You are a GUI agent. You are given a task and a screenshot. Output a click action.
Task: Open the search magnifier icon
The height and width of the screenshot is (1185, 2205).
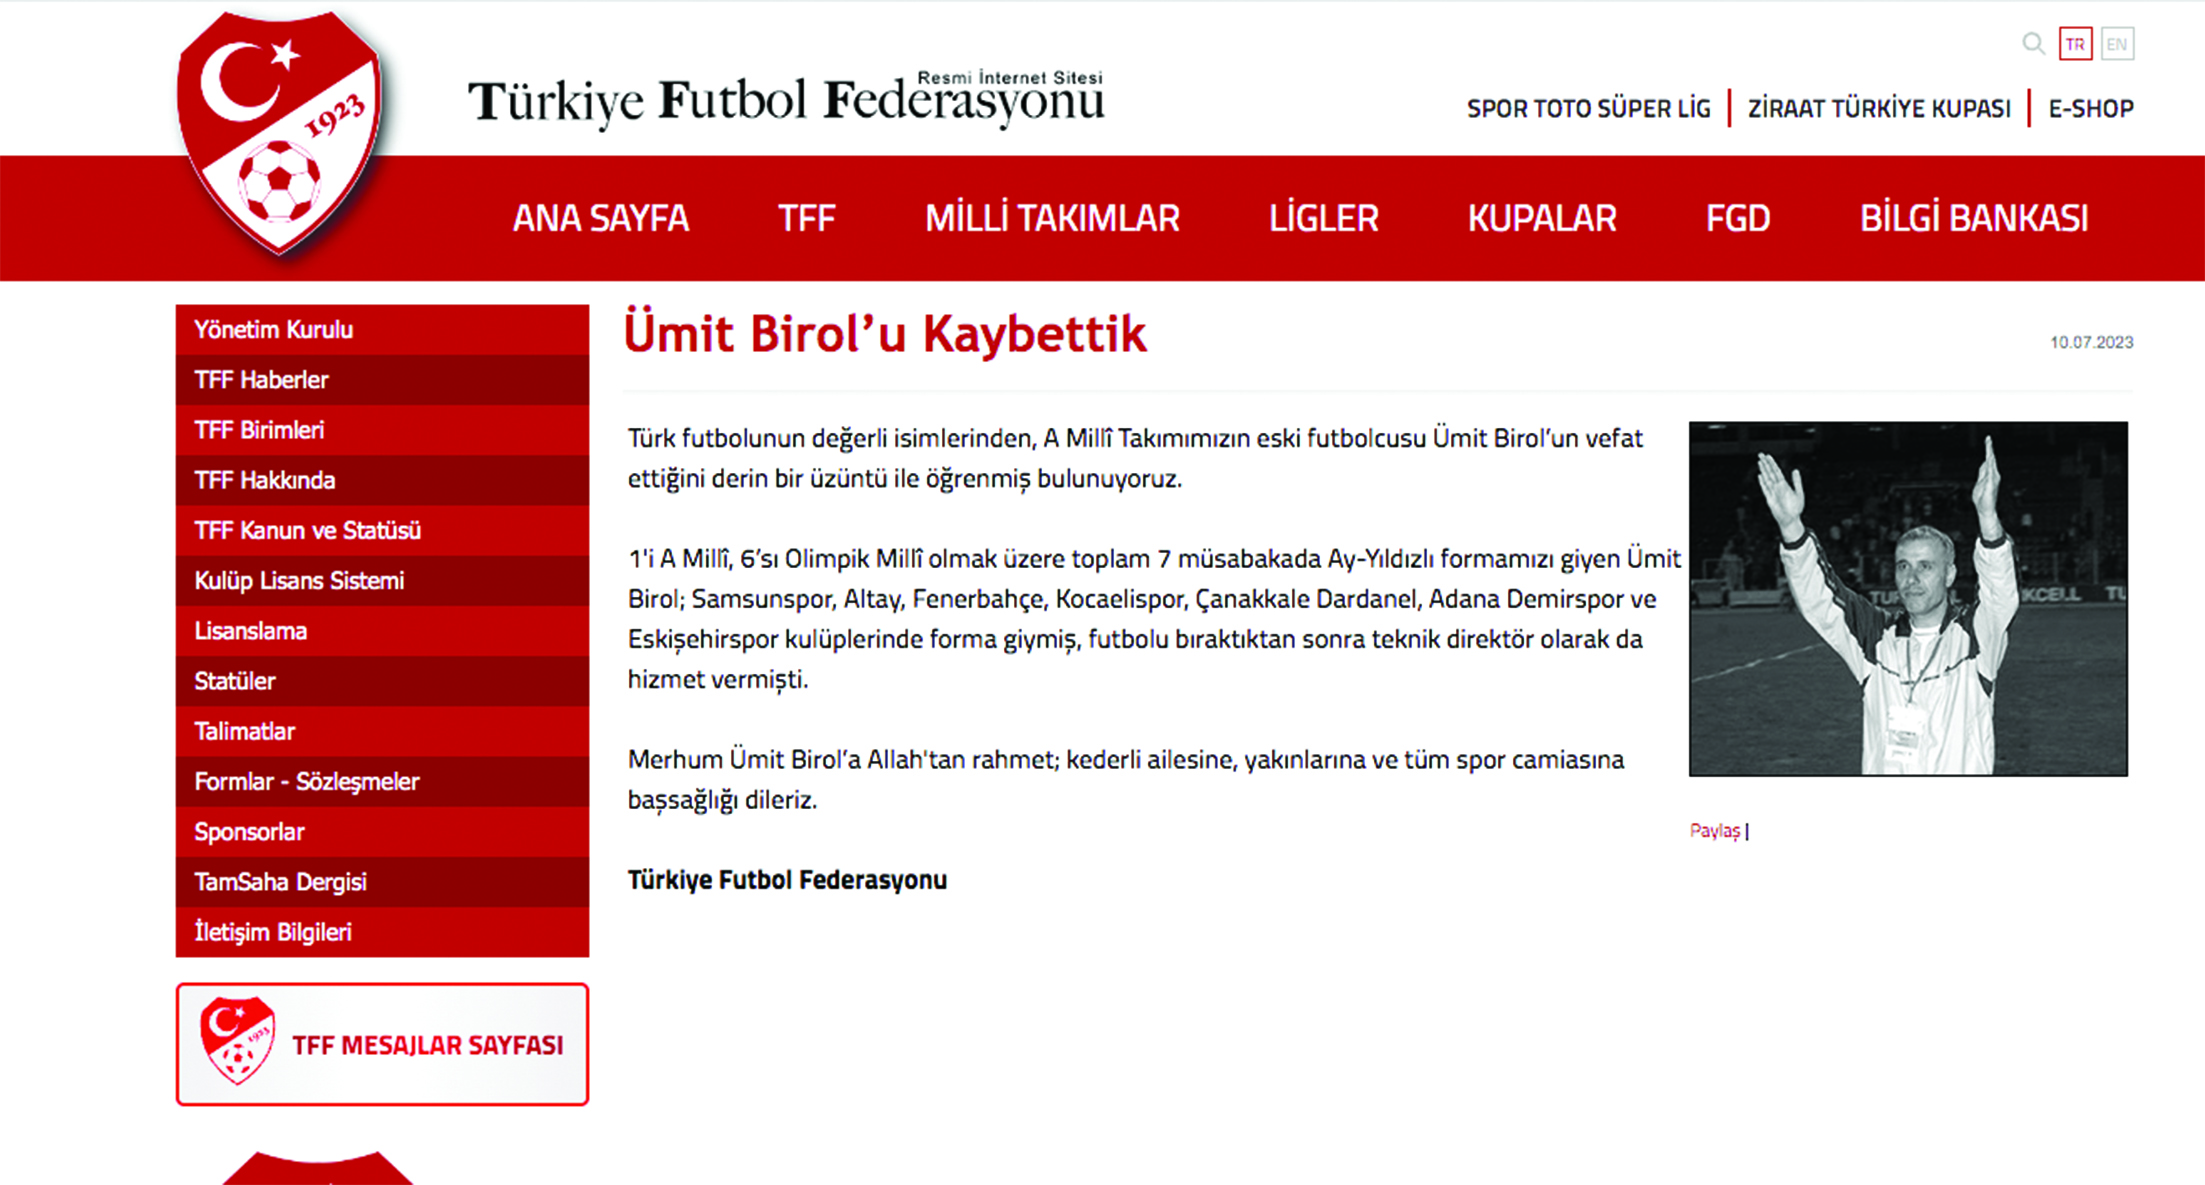coord(2033,44)
